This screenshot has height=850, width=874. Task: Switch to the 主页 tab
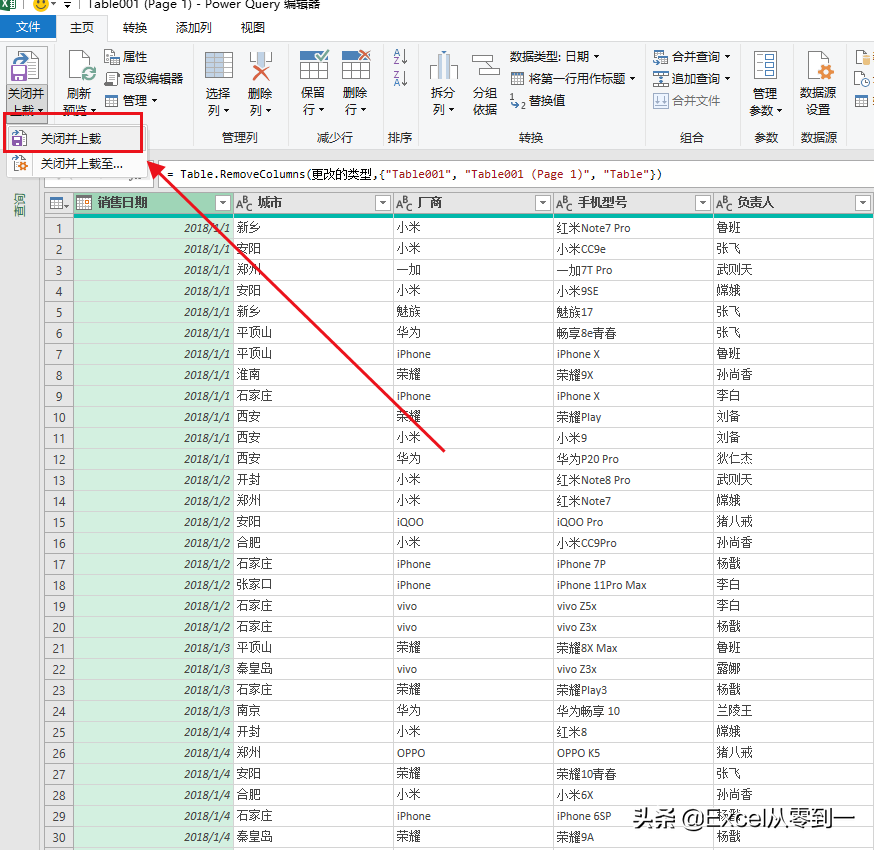[x=82, y=28]
